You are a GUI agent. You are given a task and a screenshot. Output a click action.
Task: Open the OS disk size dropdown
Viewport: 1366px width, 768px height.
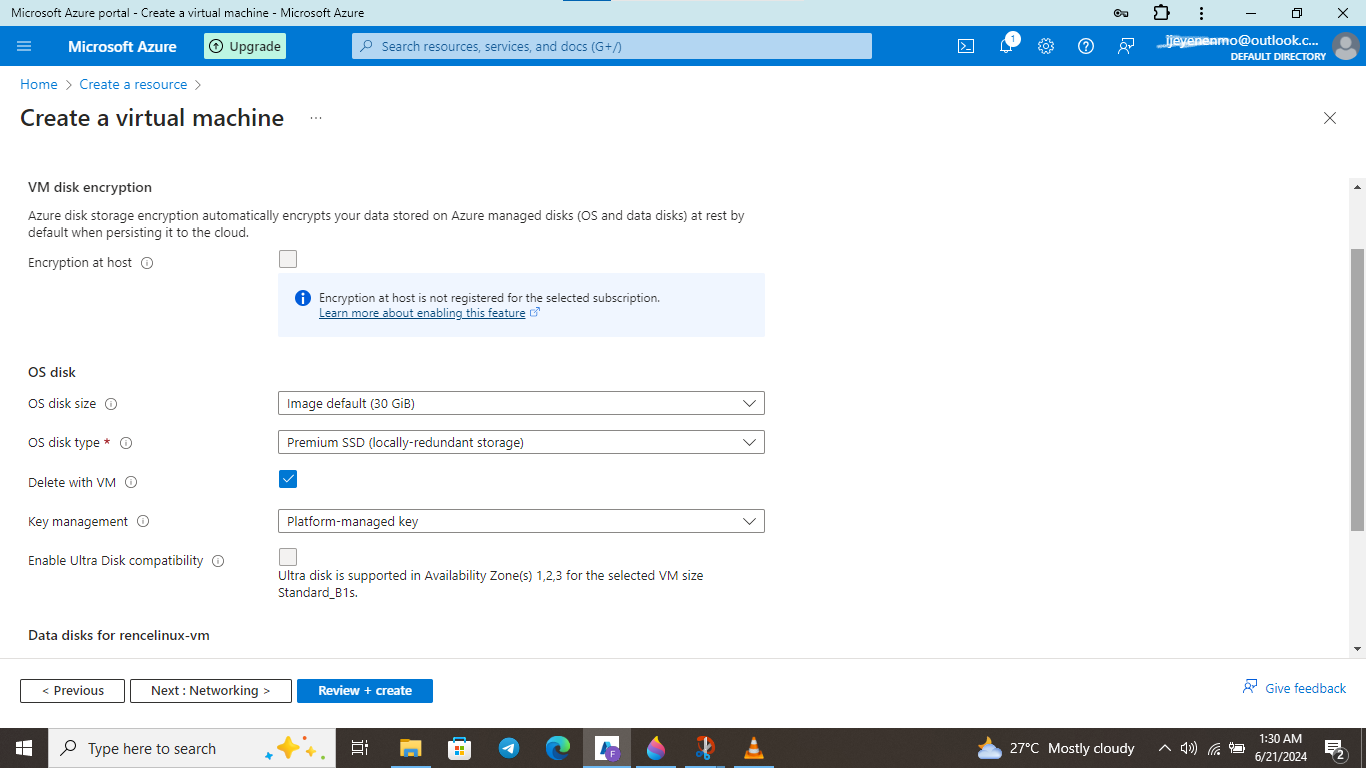click(521, 404)
